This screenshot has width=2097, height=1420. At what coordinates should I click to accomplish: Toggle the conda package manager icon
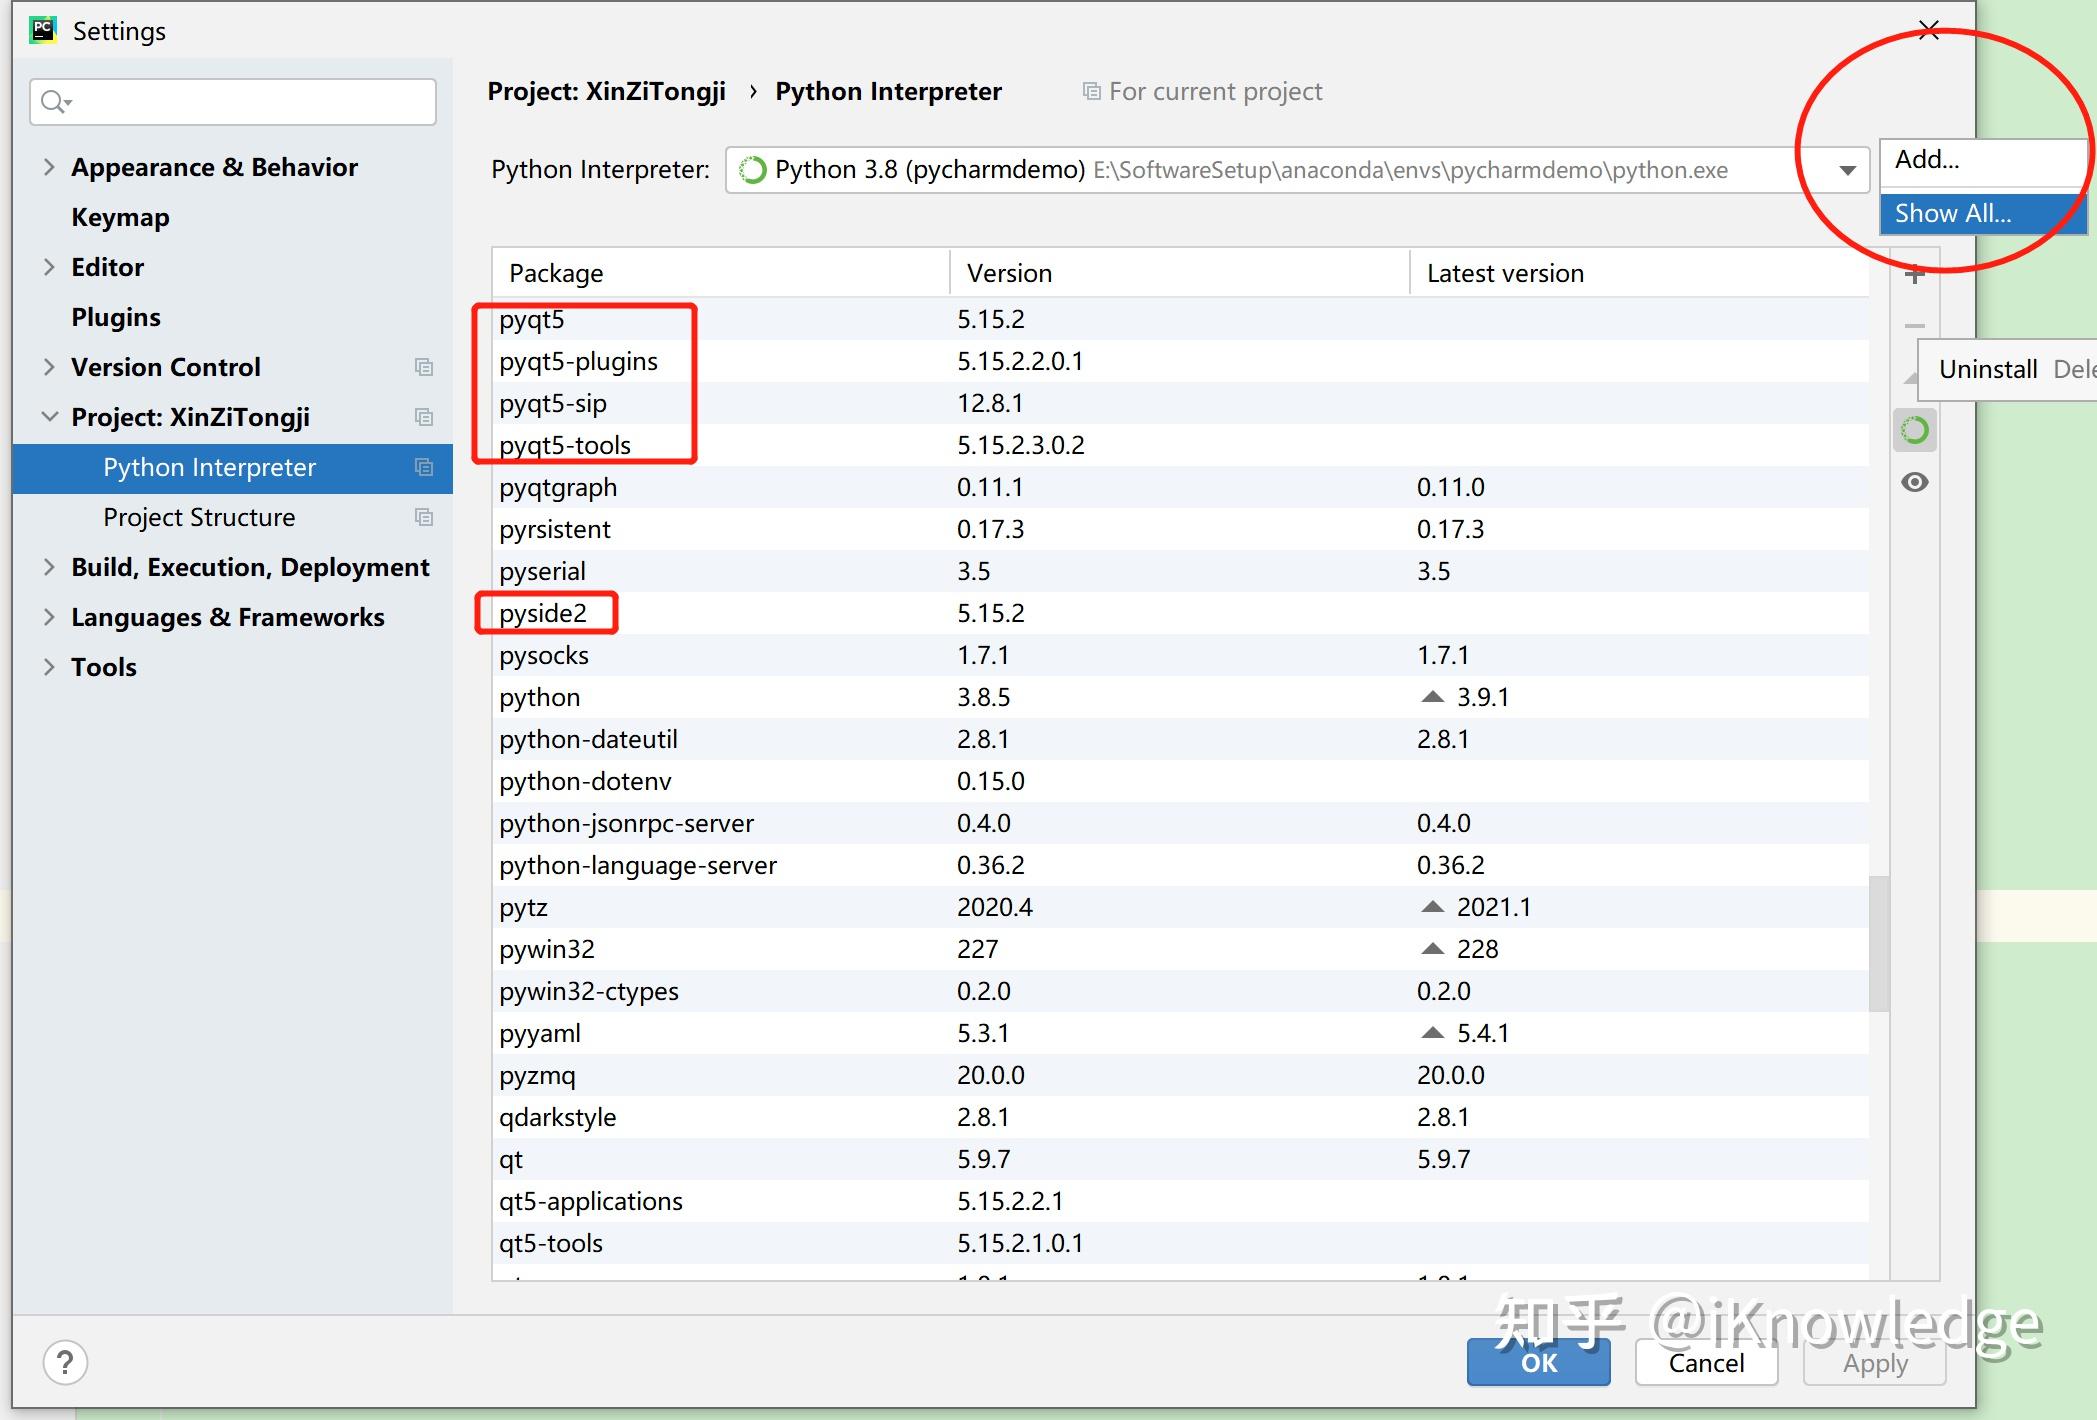coord(1914,429)
